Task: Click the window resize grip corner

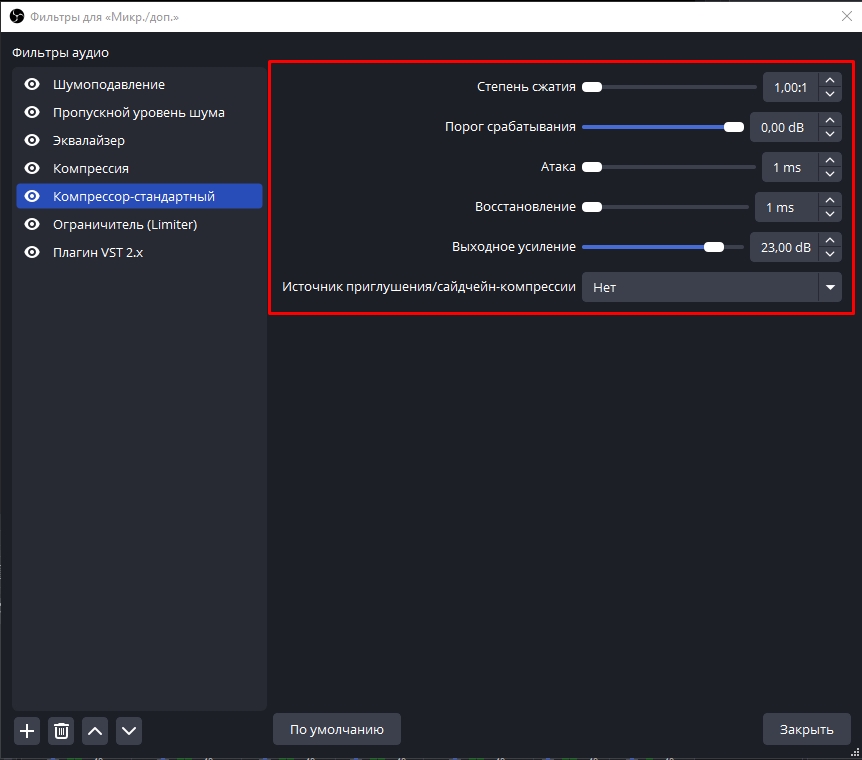Action: point(855,753)
